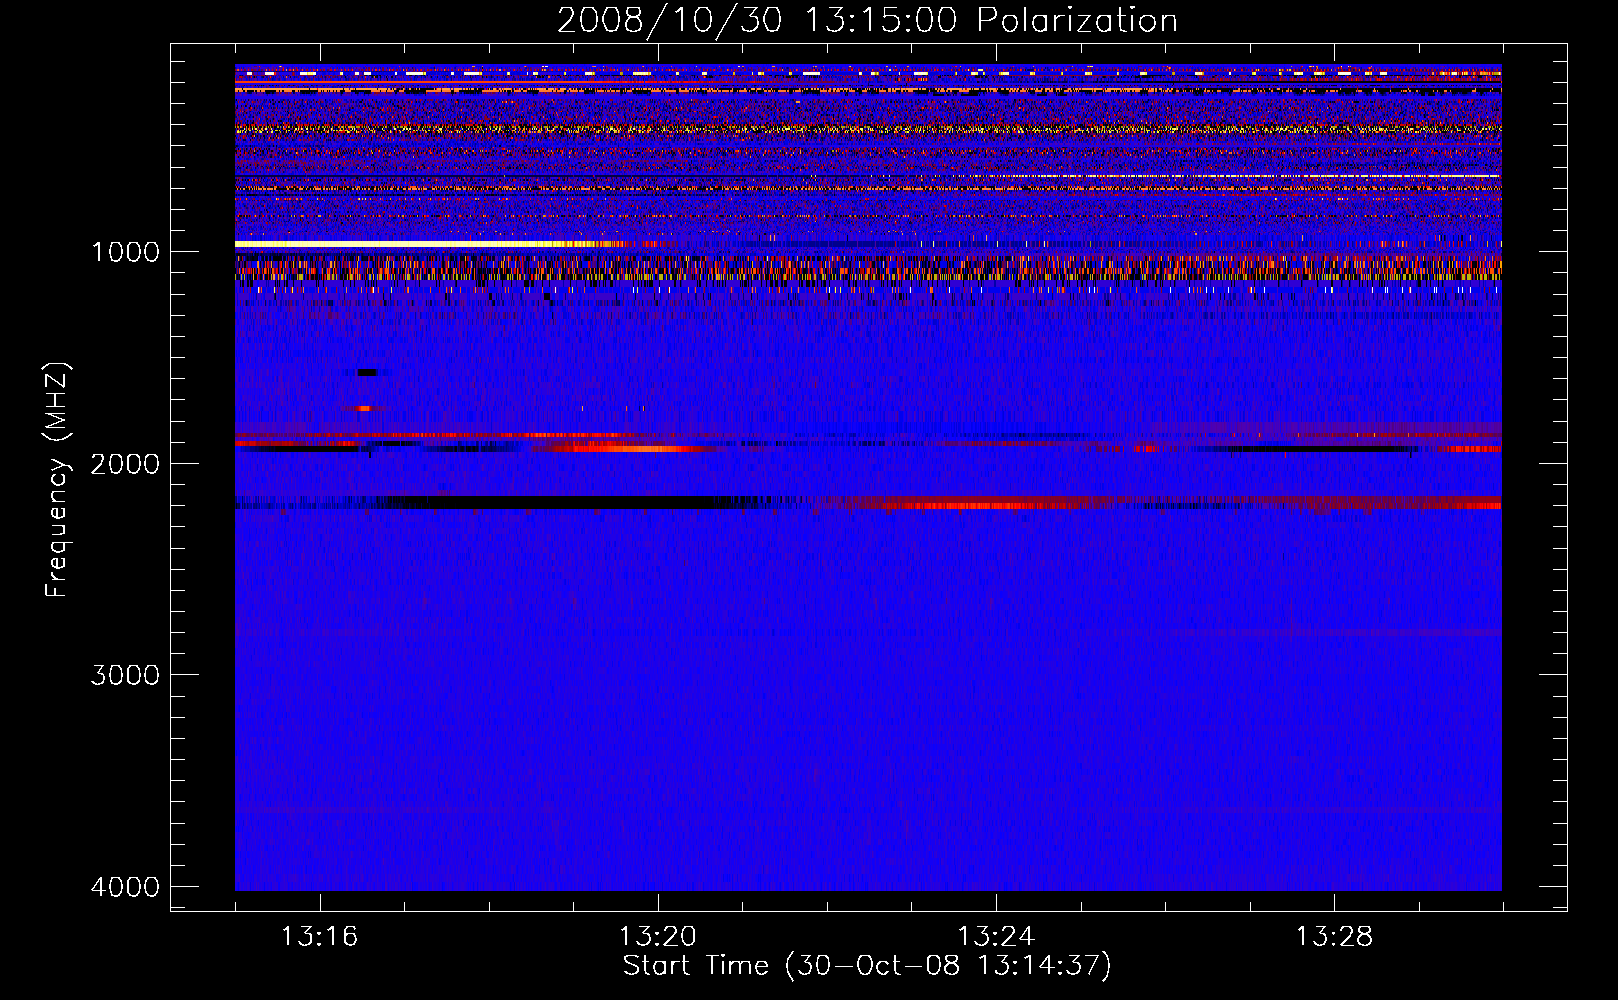Click the 13:16 time tick label
The height and width of the screenshot is (1000, 1618).
(x=319, y=937)
